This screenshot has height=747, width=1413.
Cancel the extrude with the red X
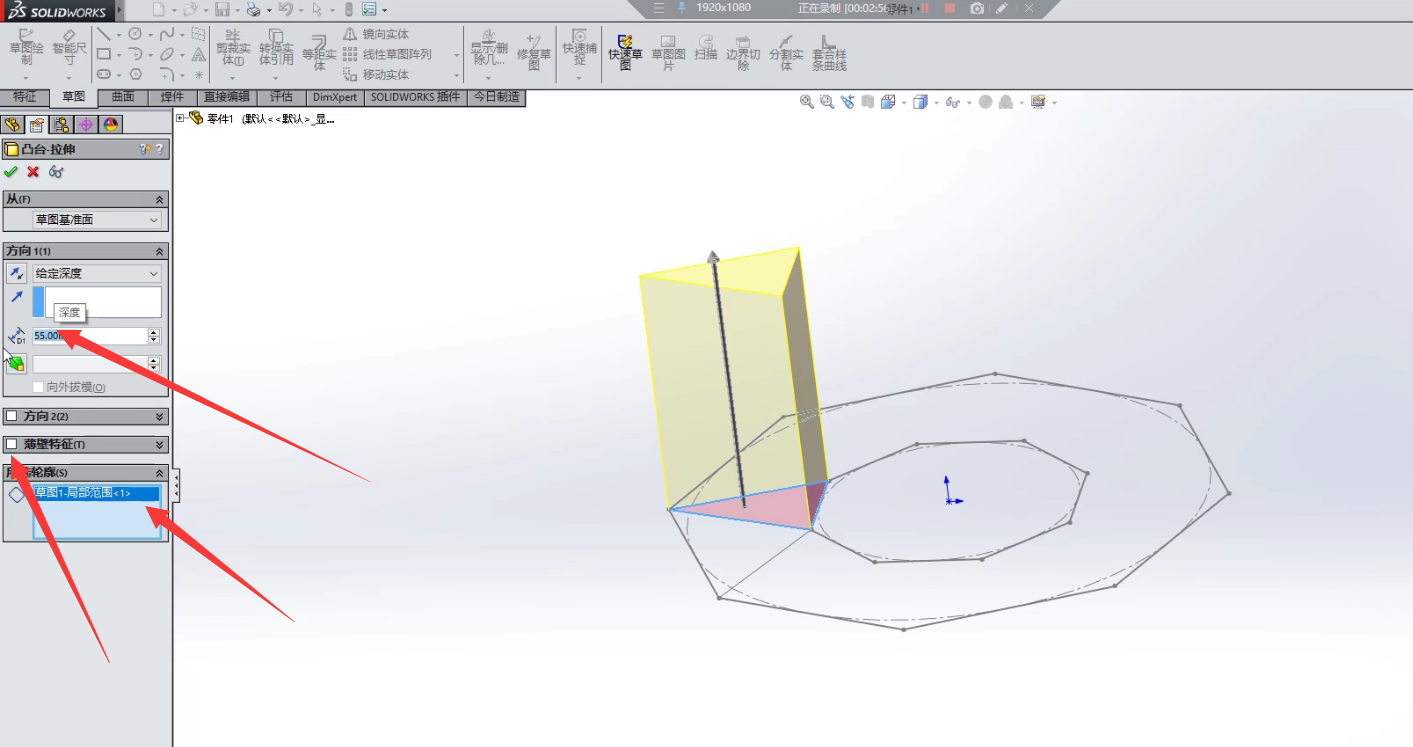click(33, 172)
